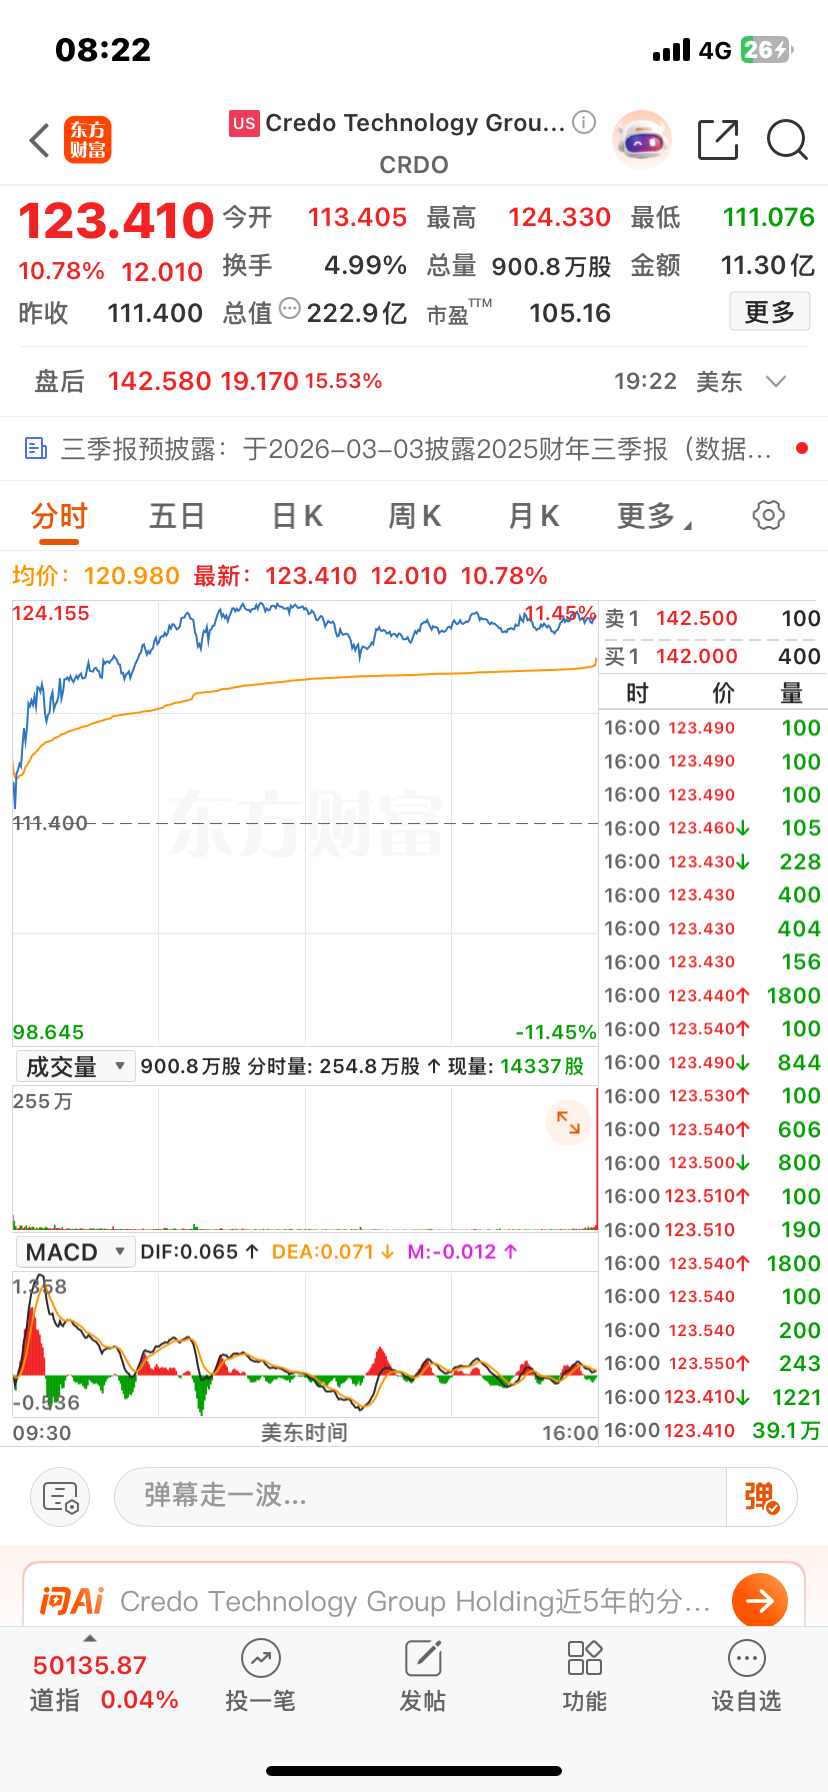
Task: Tap the 买1 142.000 order row
Action: point(712,656)
